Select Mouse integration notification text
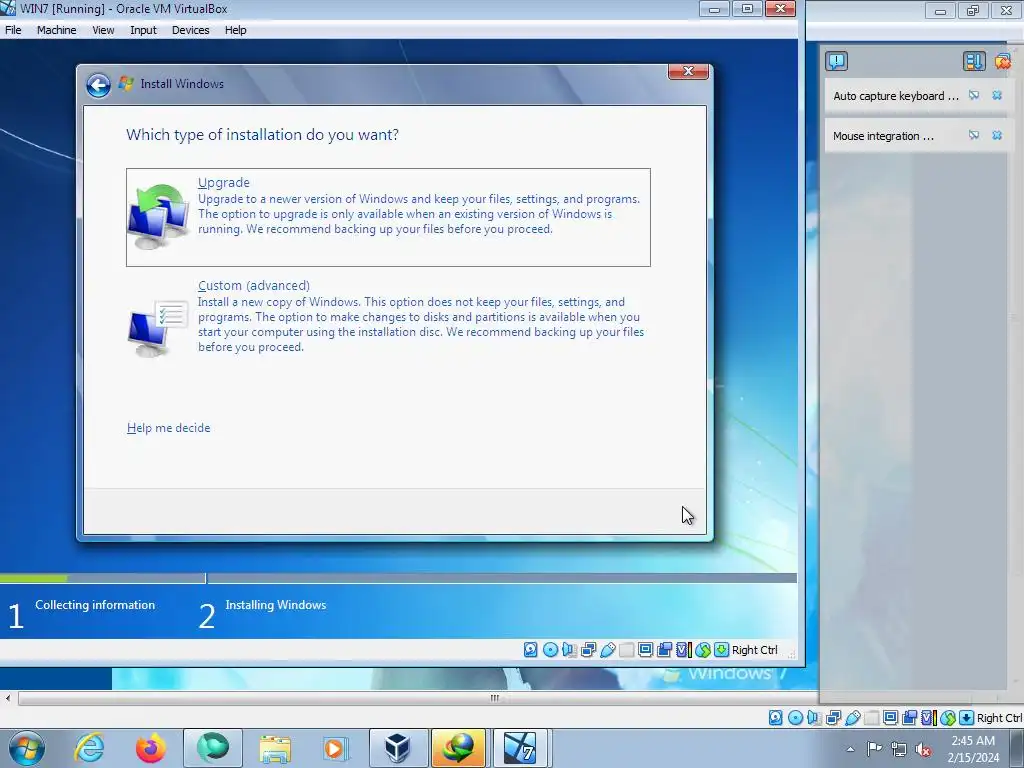Screen dimensions: 1024x768 pyautogui.click(x=883, y=136)
